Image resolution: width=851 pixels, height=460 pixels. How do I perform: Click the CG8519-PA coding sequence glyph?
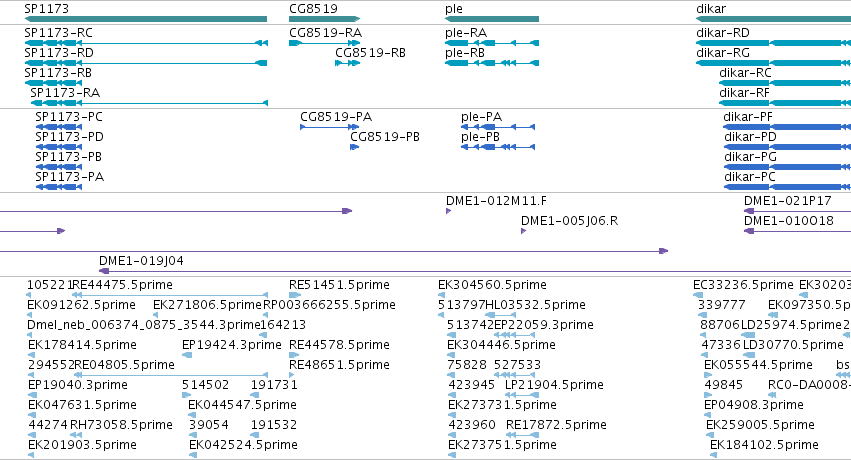330,127
